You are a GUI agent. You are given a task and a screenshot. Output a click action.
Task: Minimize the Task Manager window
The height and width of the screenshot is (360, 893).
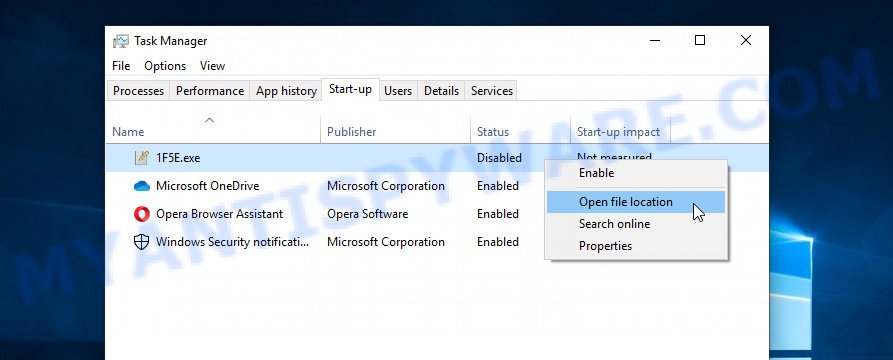point(655,40)
